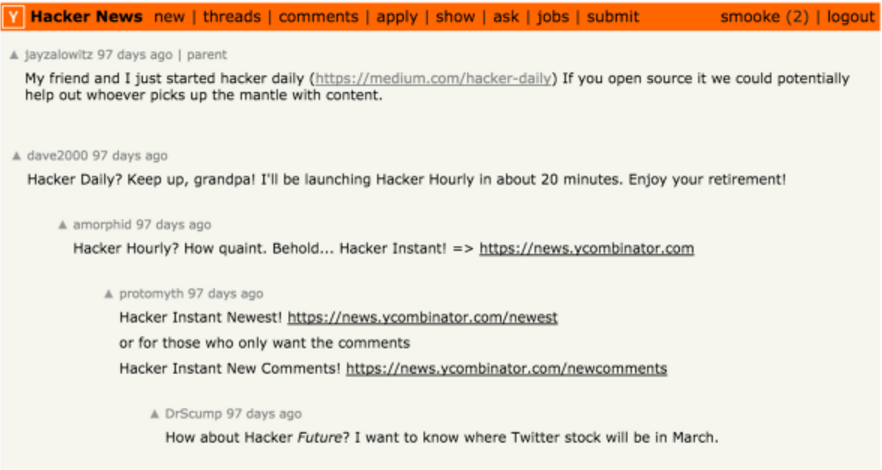Image resolution: width=882 pixels, height=470 pixels.
Task: Open the smooke user profile
Action: (748, 17)
